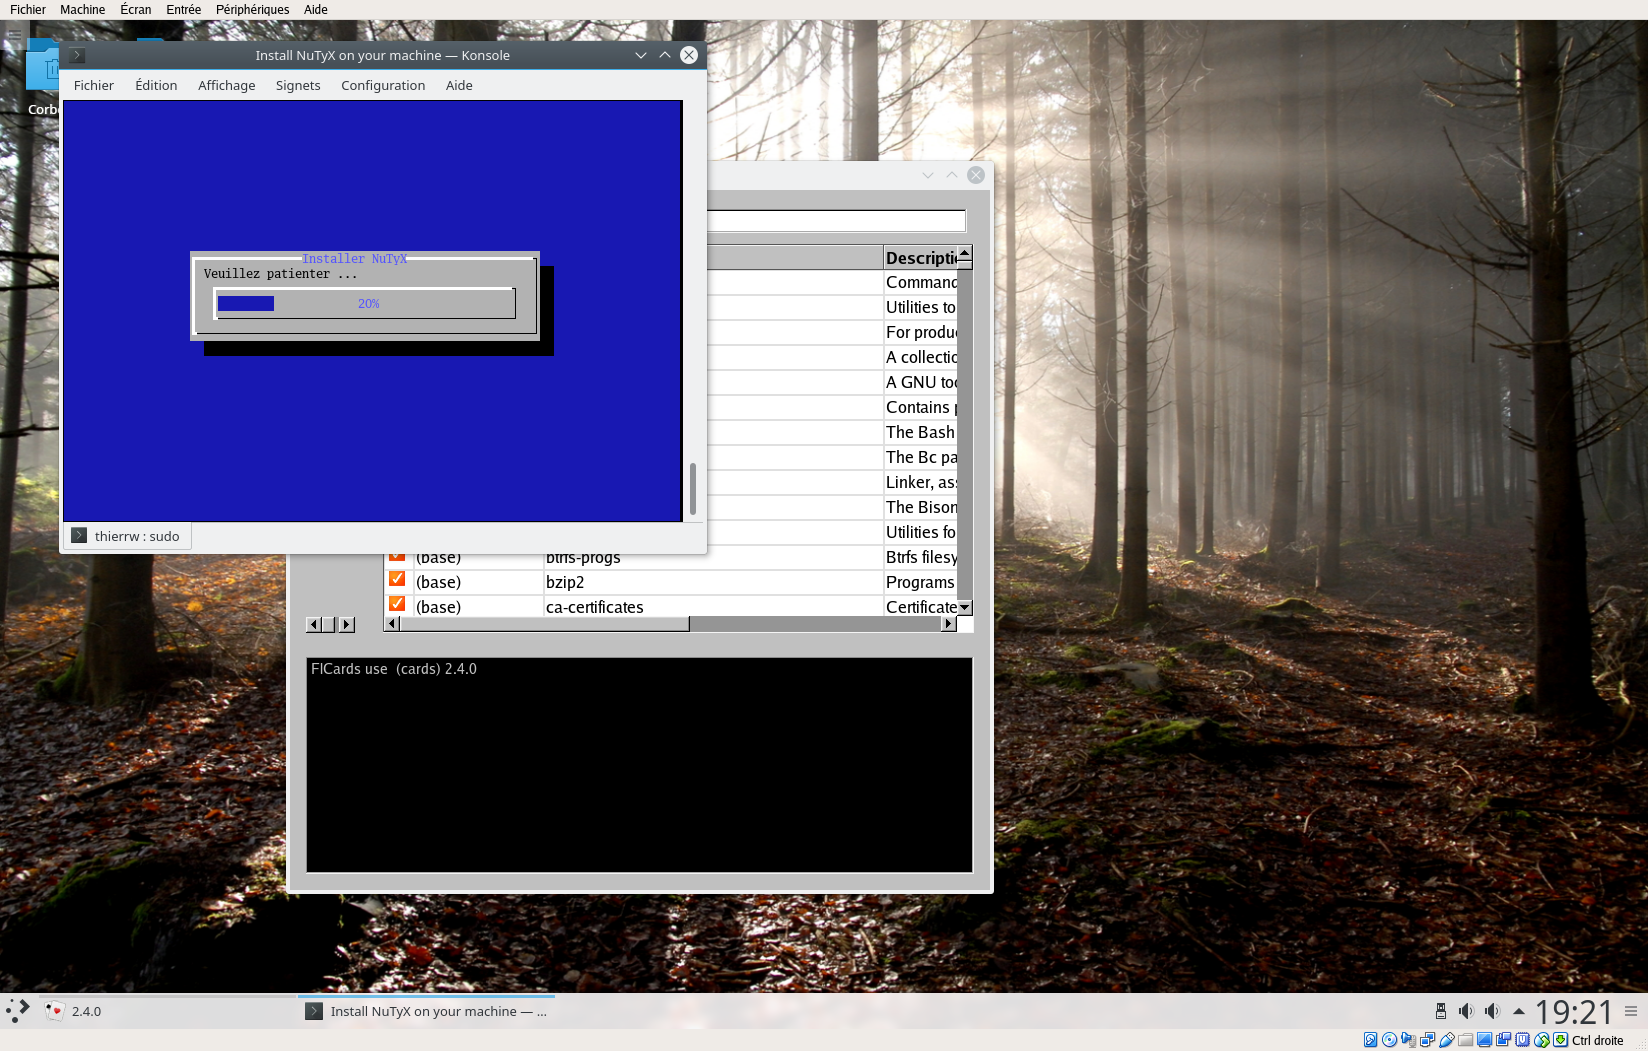The image size is (1648, 1051).
Task: Click the removable devices tray icon
Action: point(1441,1011)
